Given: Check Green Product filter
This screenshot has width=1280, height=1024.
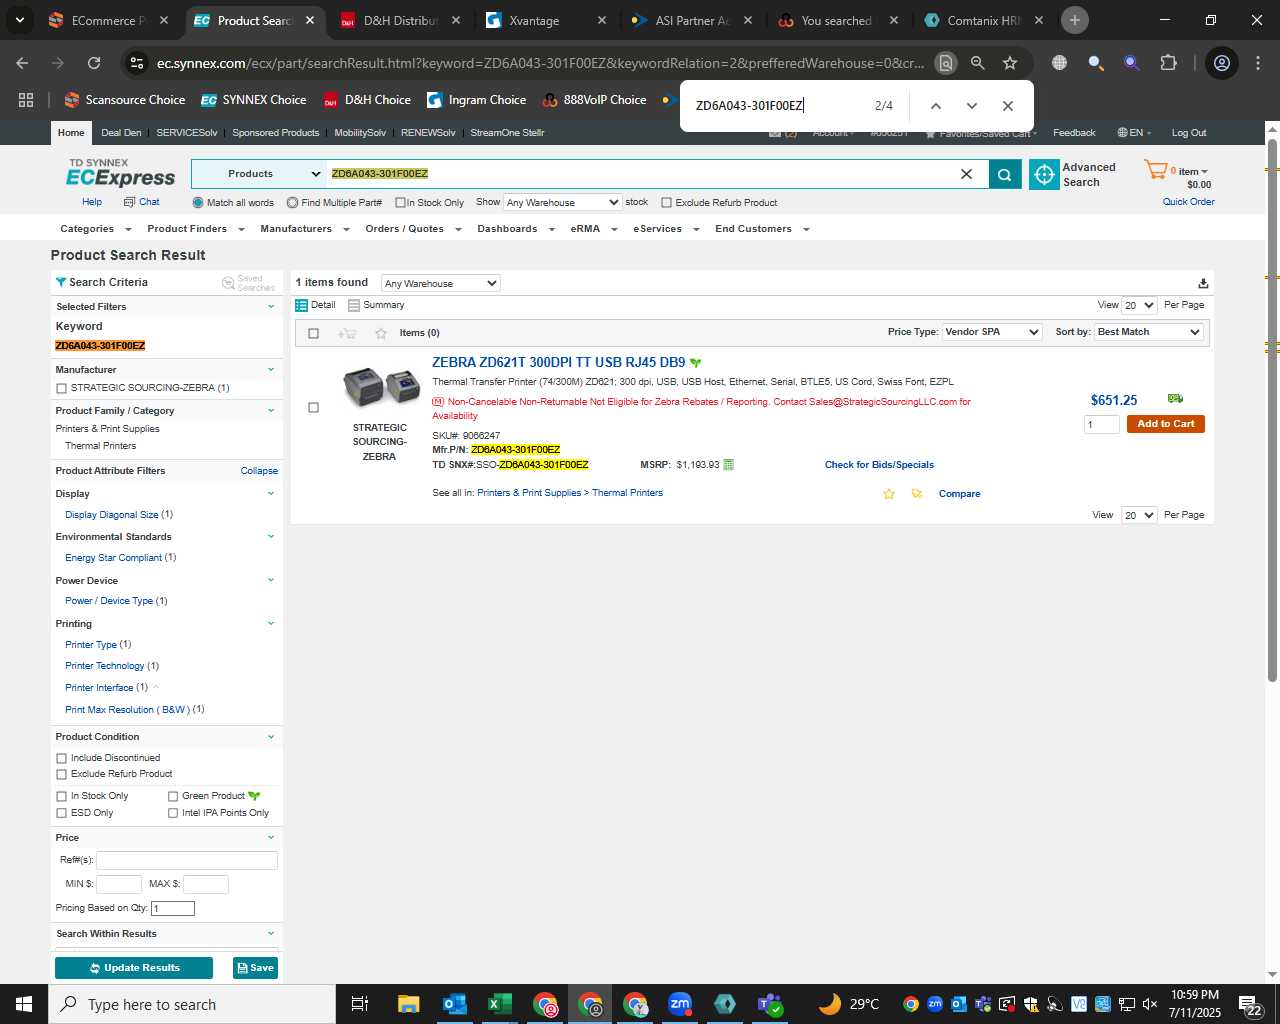Looking at the screenshot, I should click(173, 797).
